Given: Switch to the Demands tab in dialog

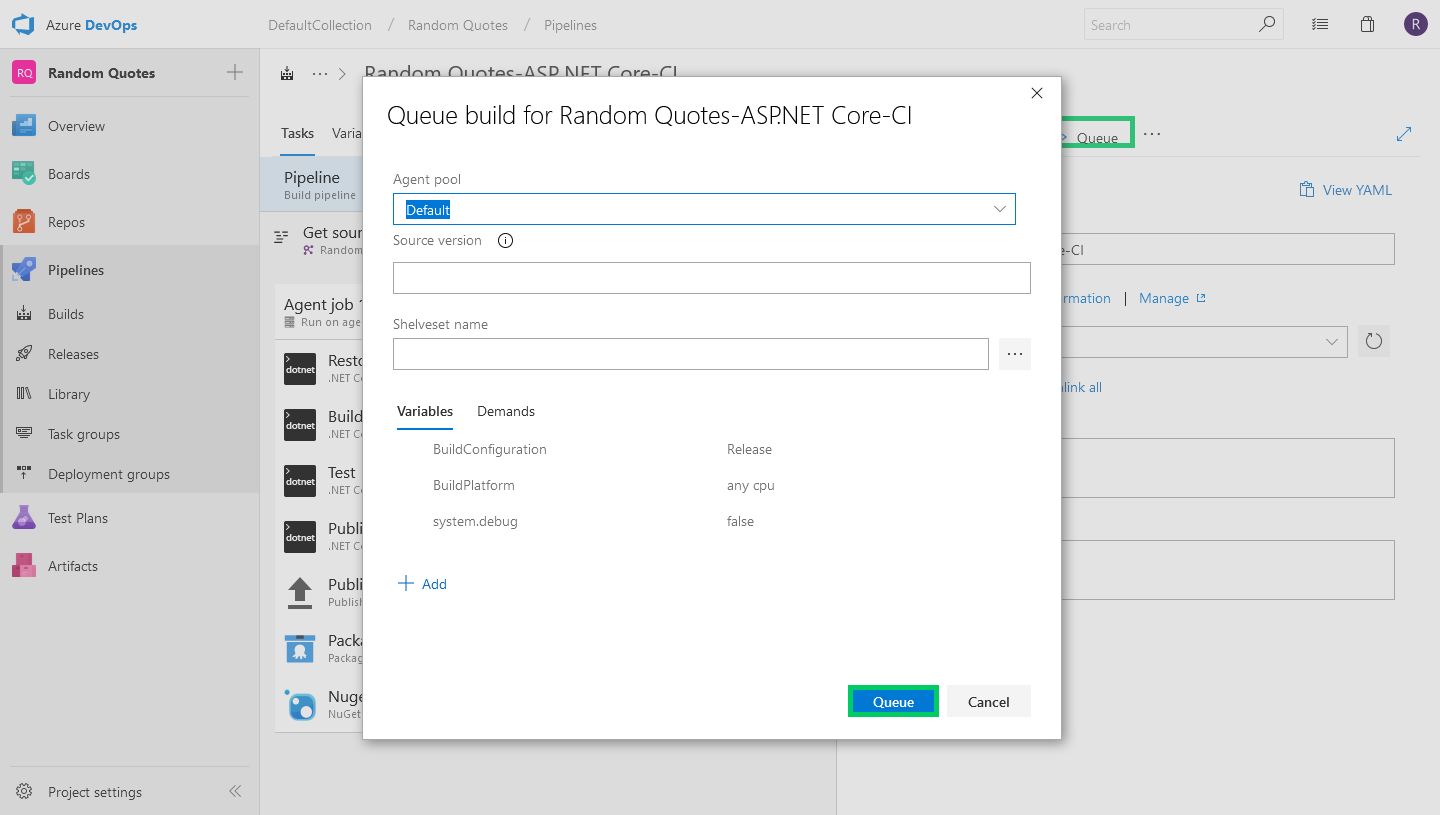Looking at the screenshot, I should point(506,411).
